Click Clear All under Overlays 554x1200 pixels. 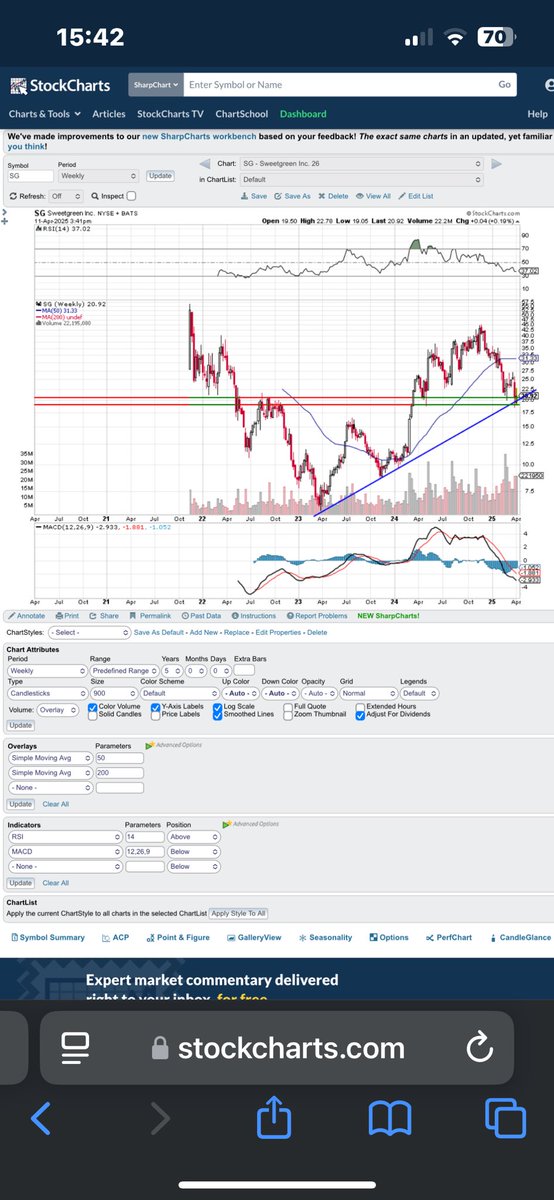(x=56, y=804)
